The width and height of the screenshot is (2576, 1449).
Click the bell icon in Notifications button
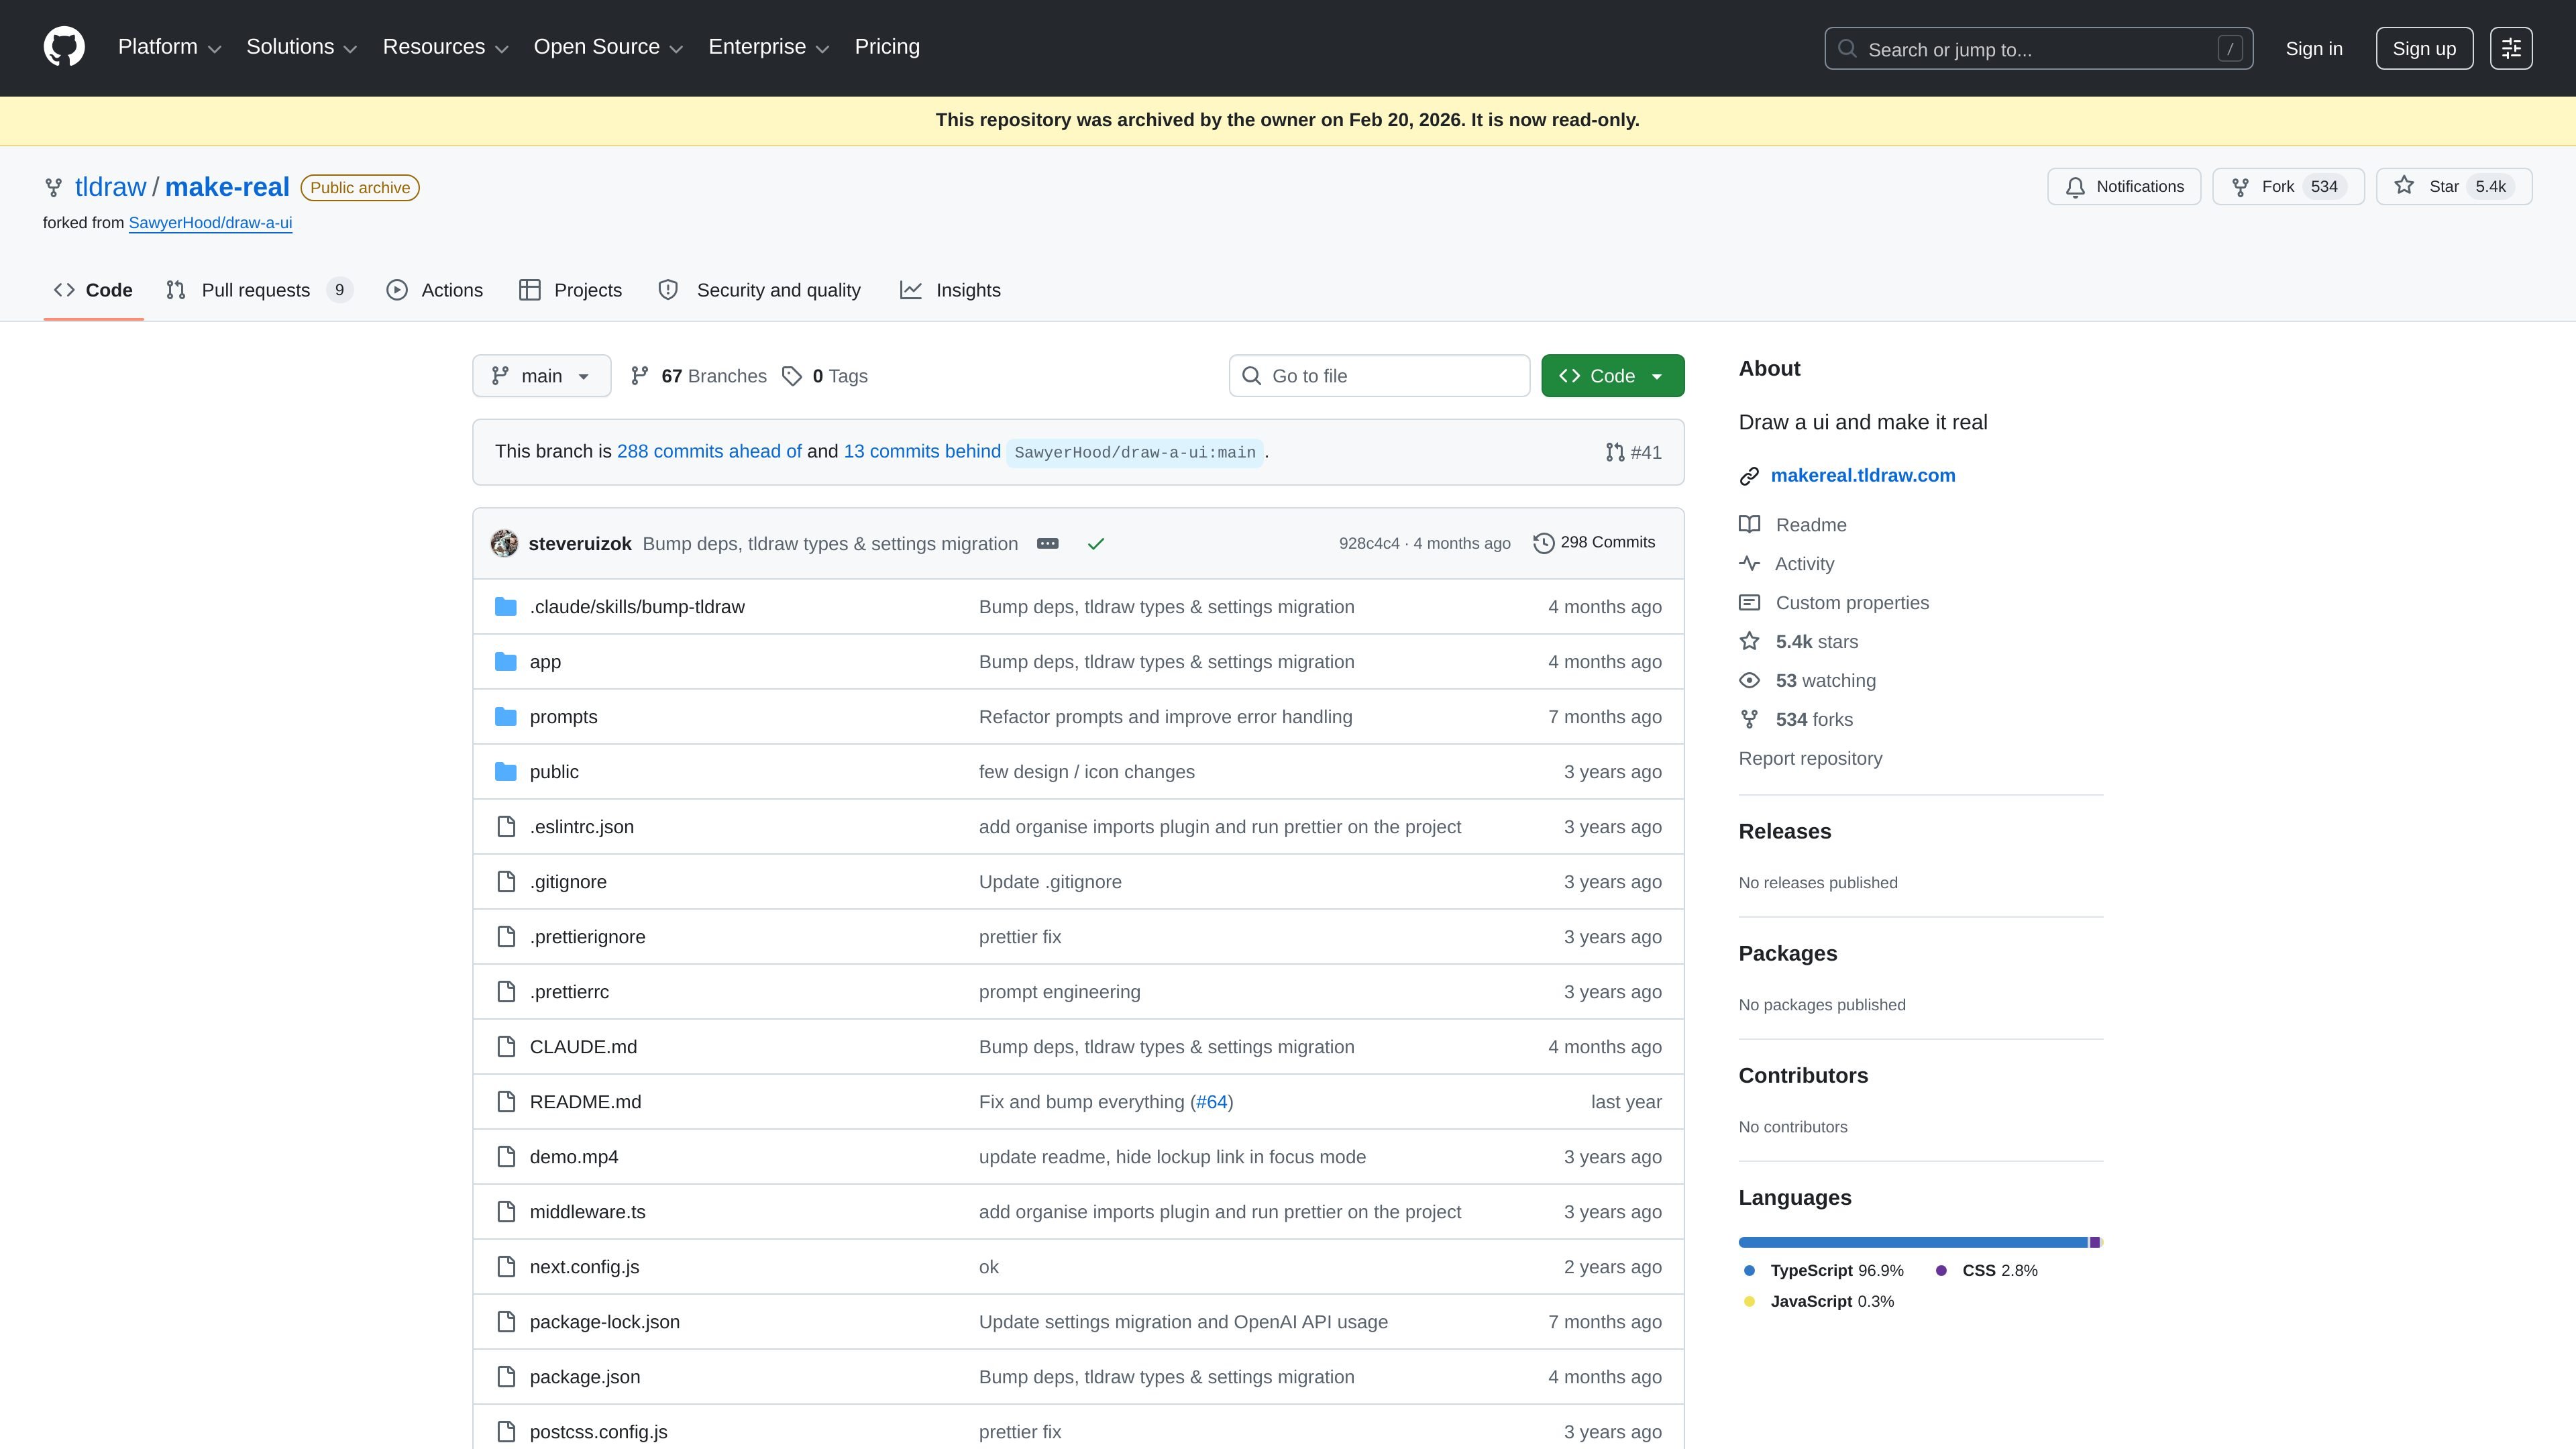2075,187
